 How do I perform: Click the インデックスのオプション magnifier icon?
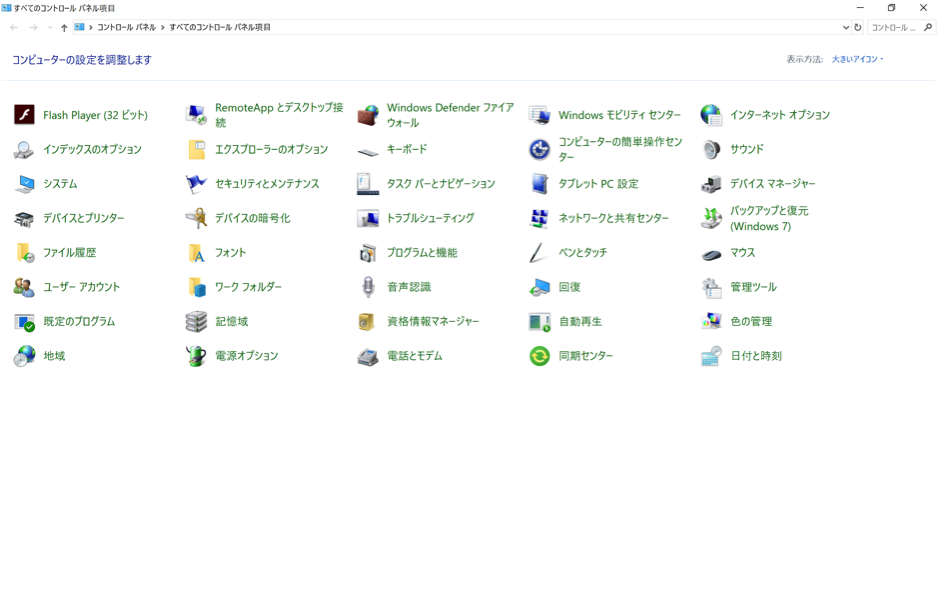coord(24,149)
